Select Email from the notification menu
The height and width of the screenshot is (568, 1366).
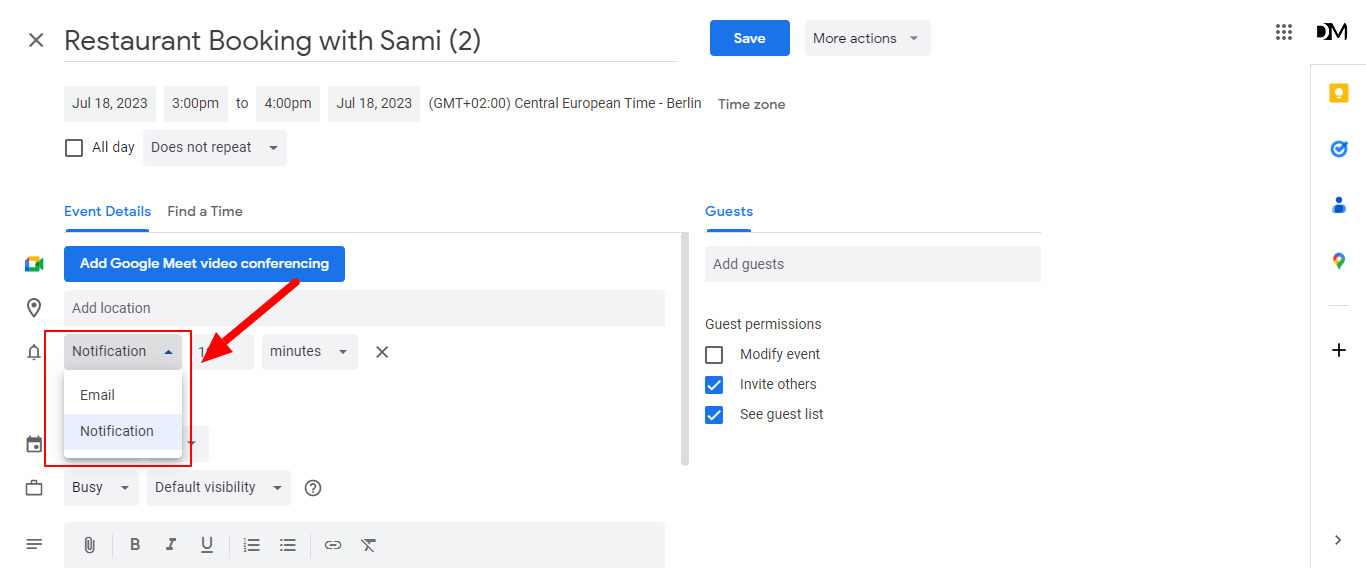(x=98, y=395)
